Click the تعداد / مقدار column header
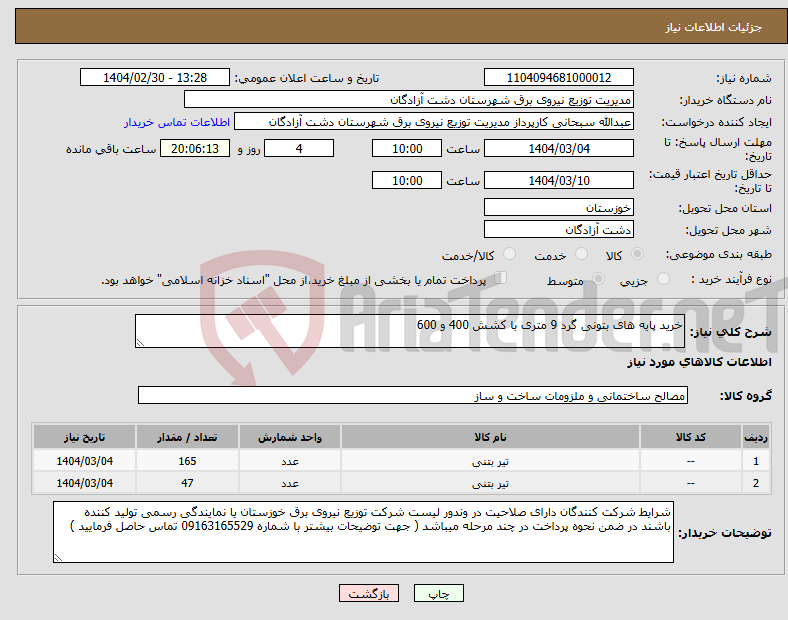 pos(187,437)
